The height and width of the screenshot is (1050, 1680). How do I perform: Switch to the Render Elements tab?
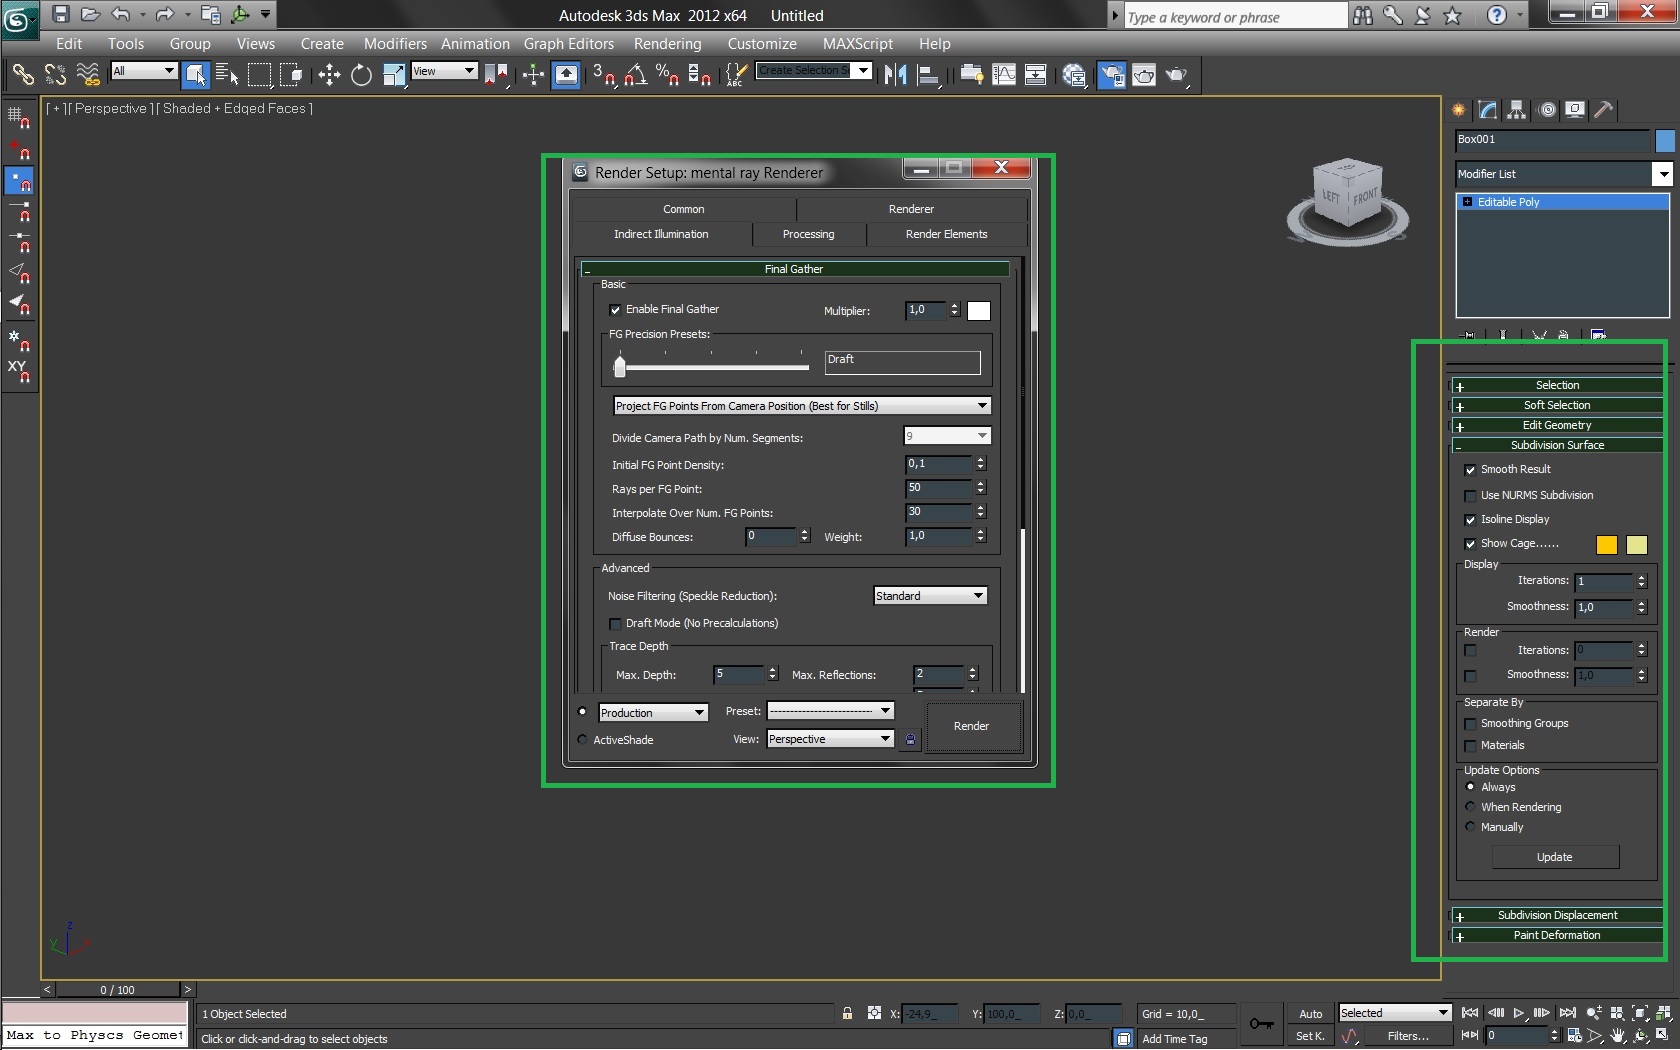946,234
